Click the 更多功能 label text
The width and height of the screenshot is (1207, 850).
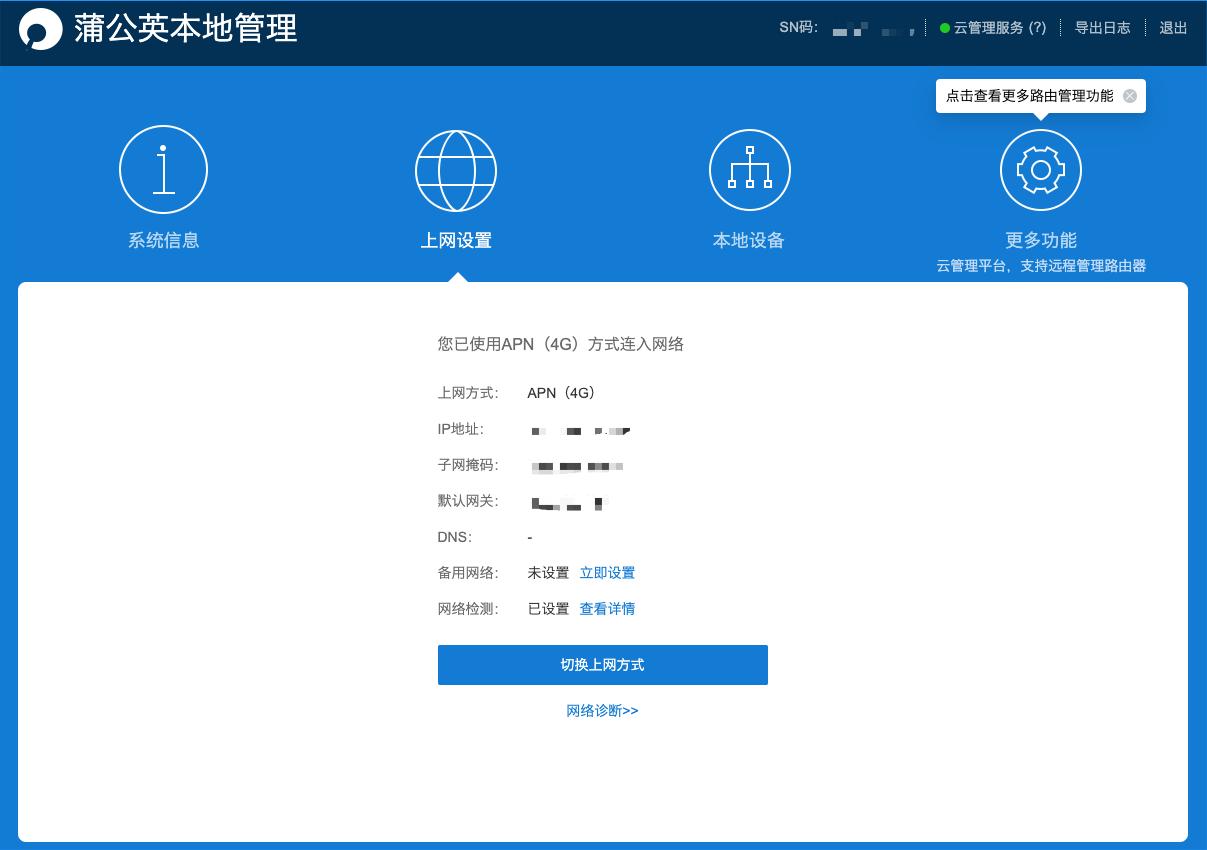point(1041,240)
